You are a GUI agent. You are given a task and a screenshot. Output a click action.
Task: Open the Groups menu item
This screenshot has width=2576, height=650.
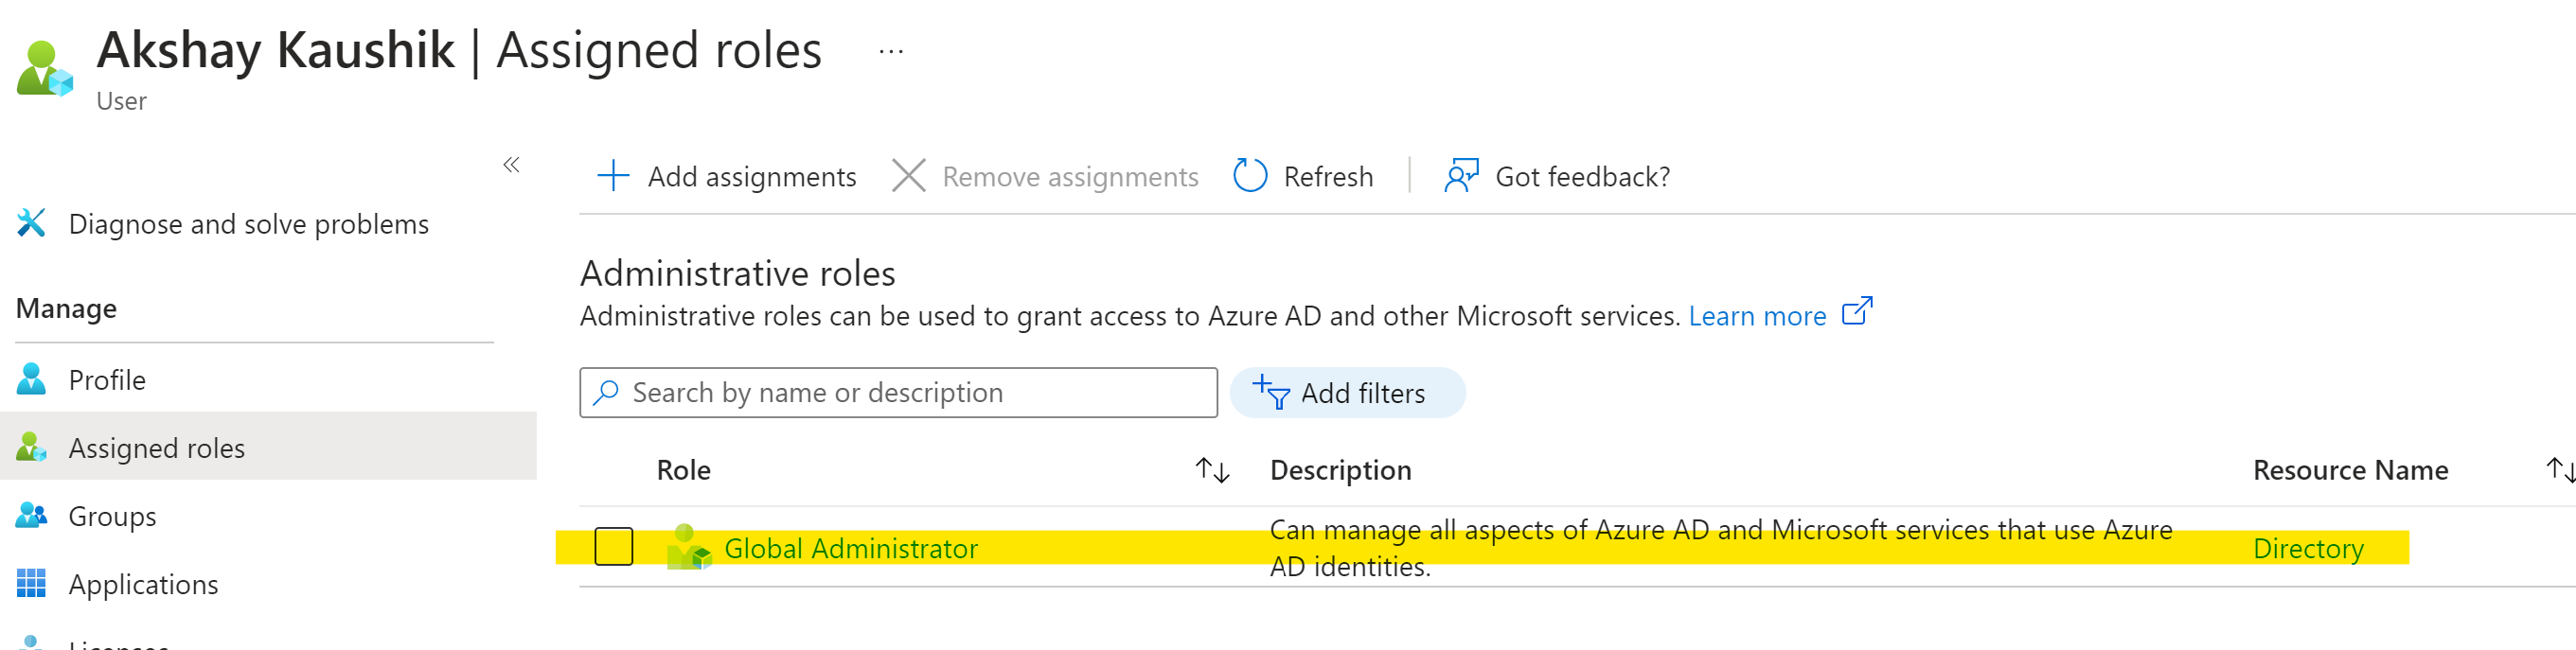[x=112, y=517]
